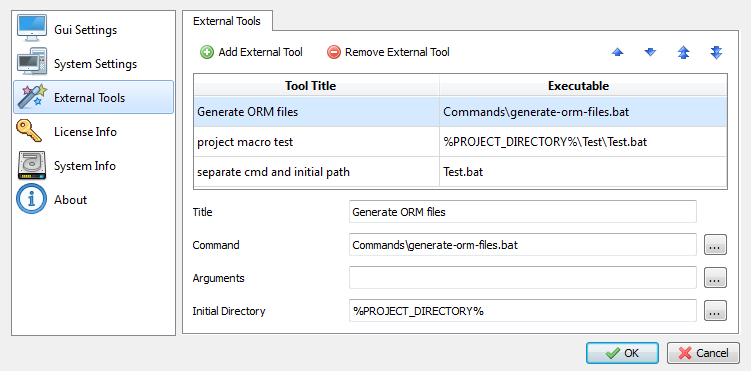The height and width of the screenshot is (371, 751).
Task: Browse for Initial Directory
Action: [715, 311]
